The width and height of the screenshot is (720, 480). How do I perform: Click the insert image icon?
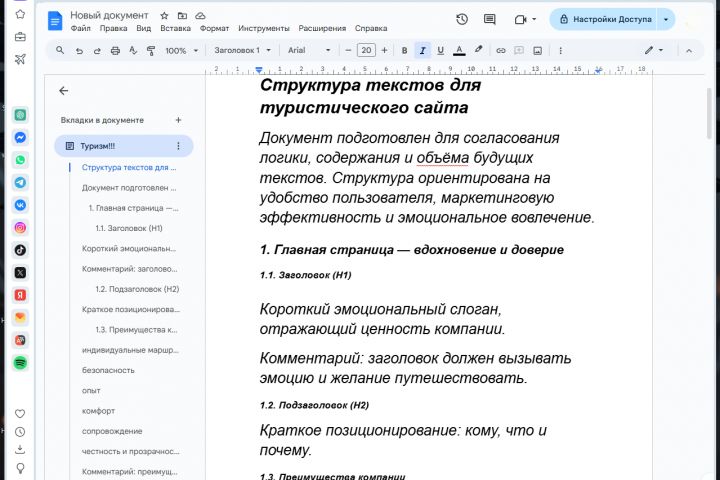pyautogui.click(x=537, y=50)
